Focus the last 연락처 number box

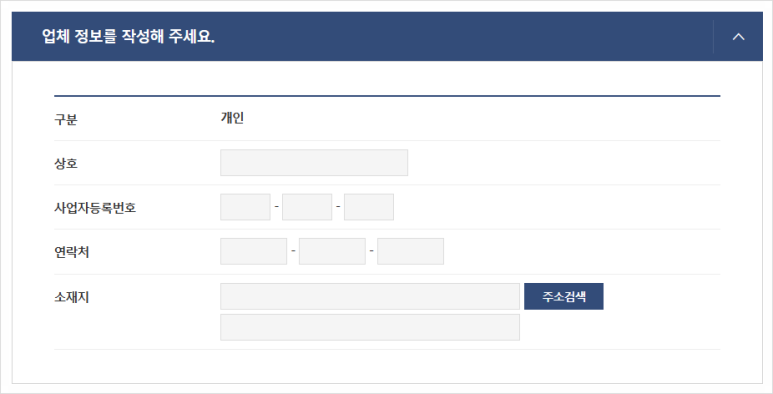coord(411,251)
